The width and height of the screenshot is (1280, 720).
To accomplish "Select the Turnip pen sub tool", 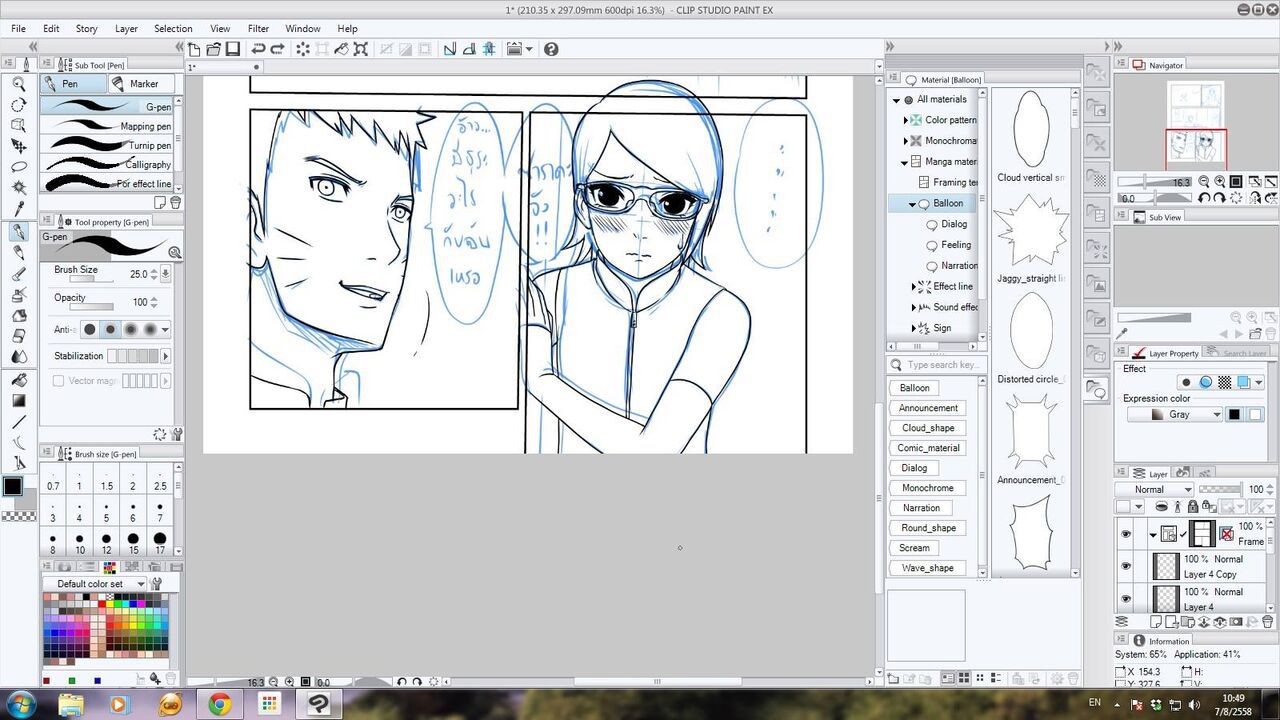I will point(108,145).
